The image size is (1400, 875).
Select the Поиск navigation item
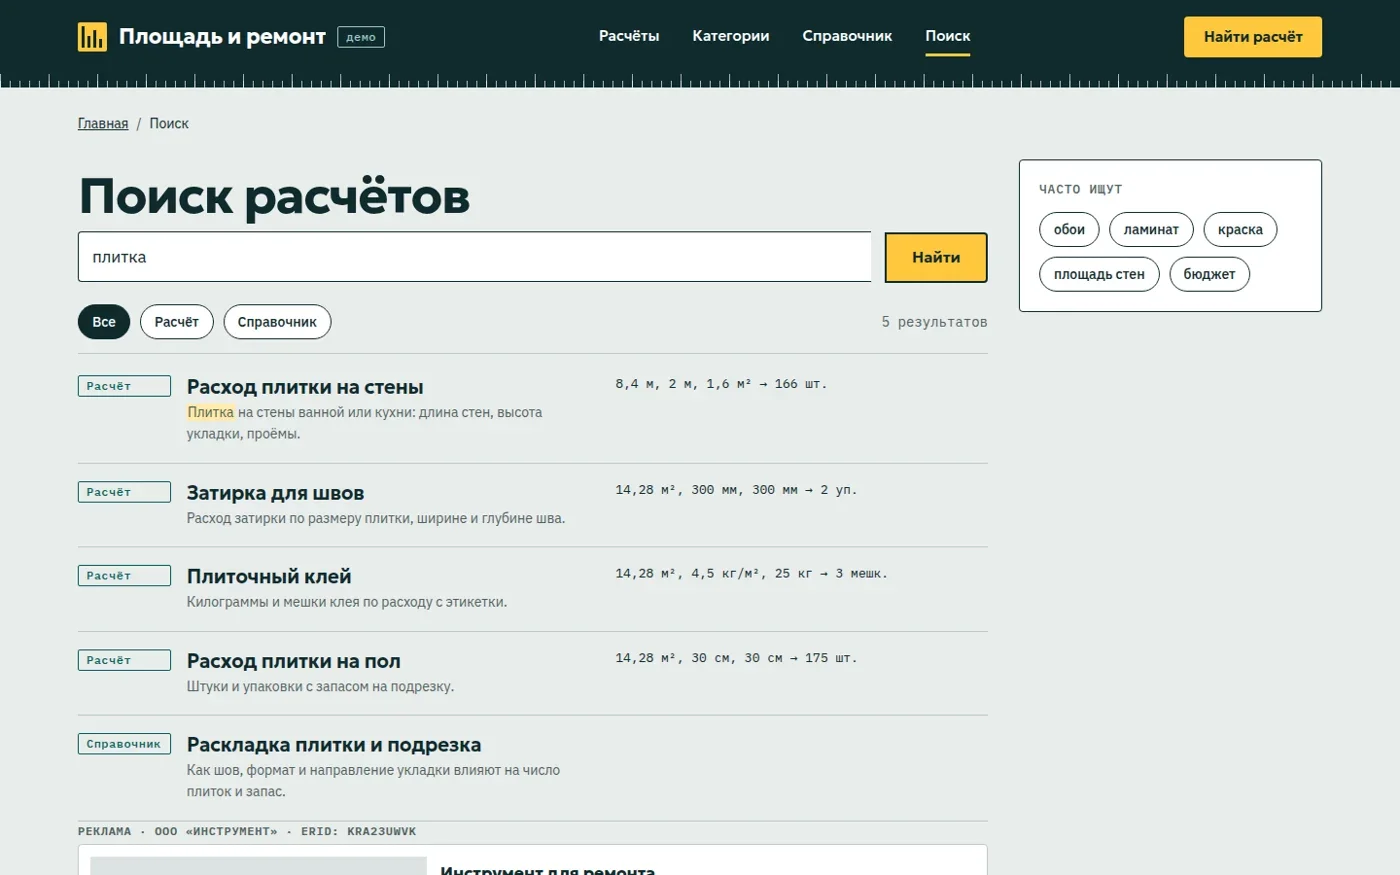(x=948, y=36)
